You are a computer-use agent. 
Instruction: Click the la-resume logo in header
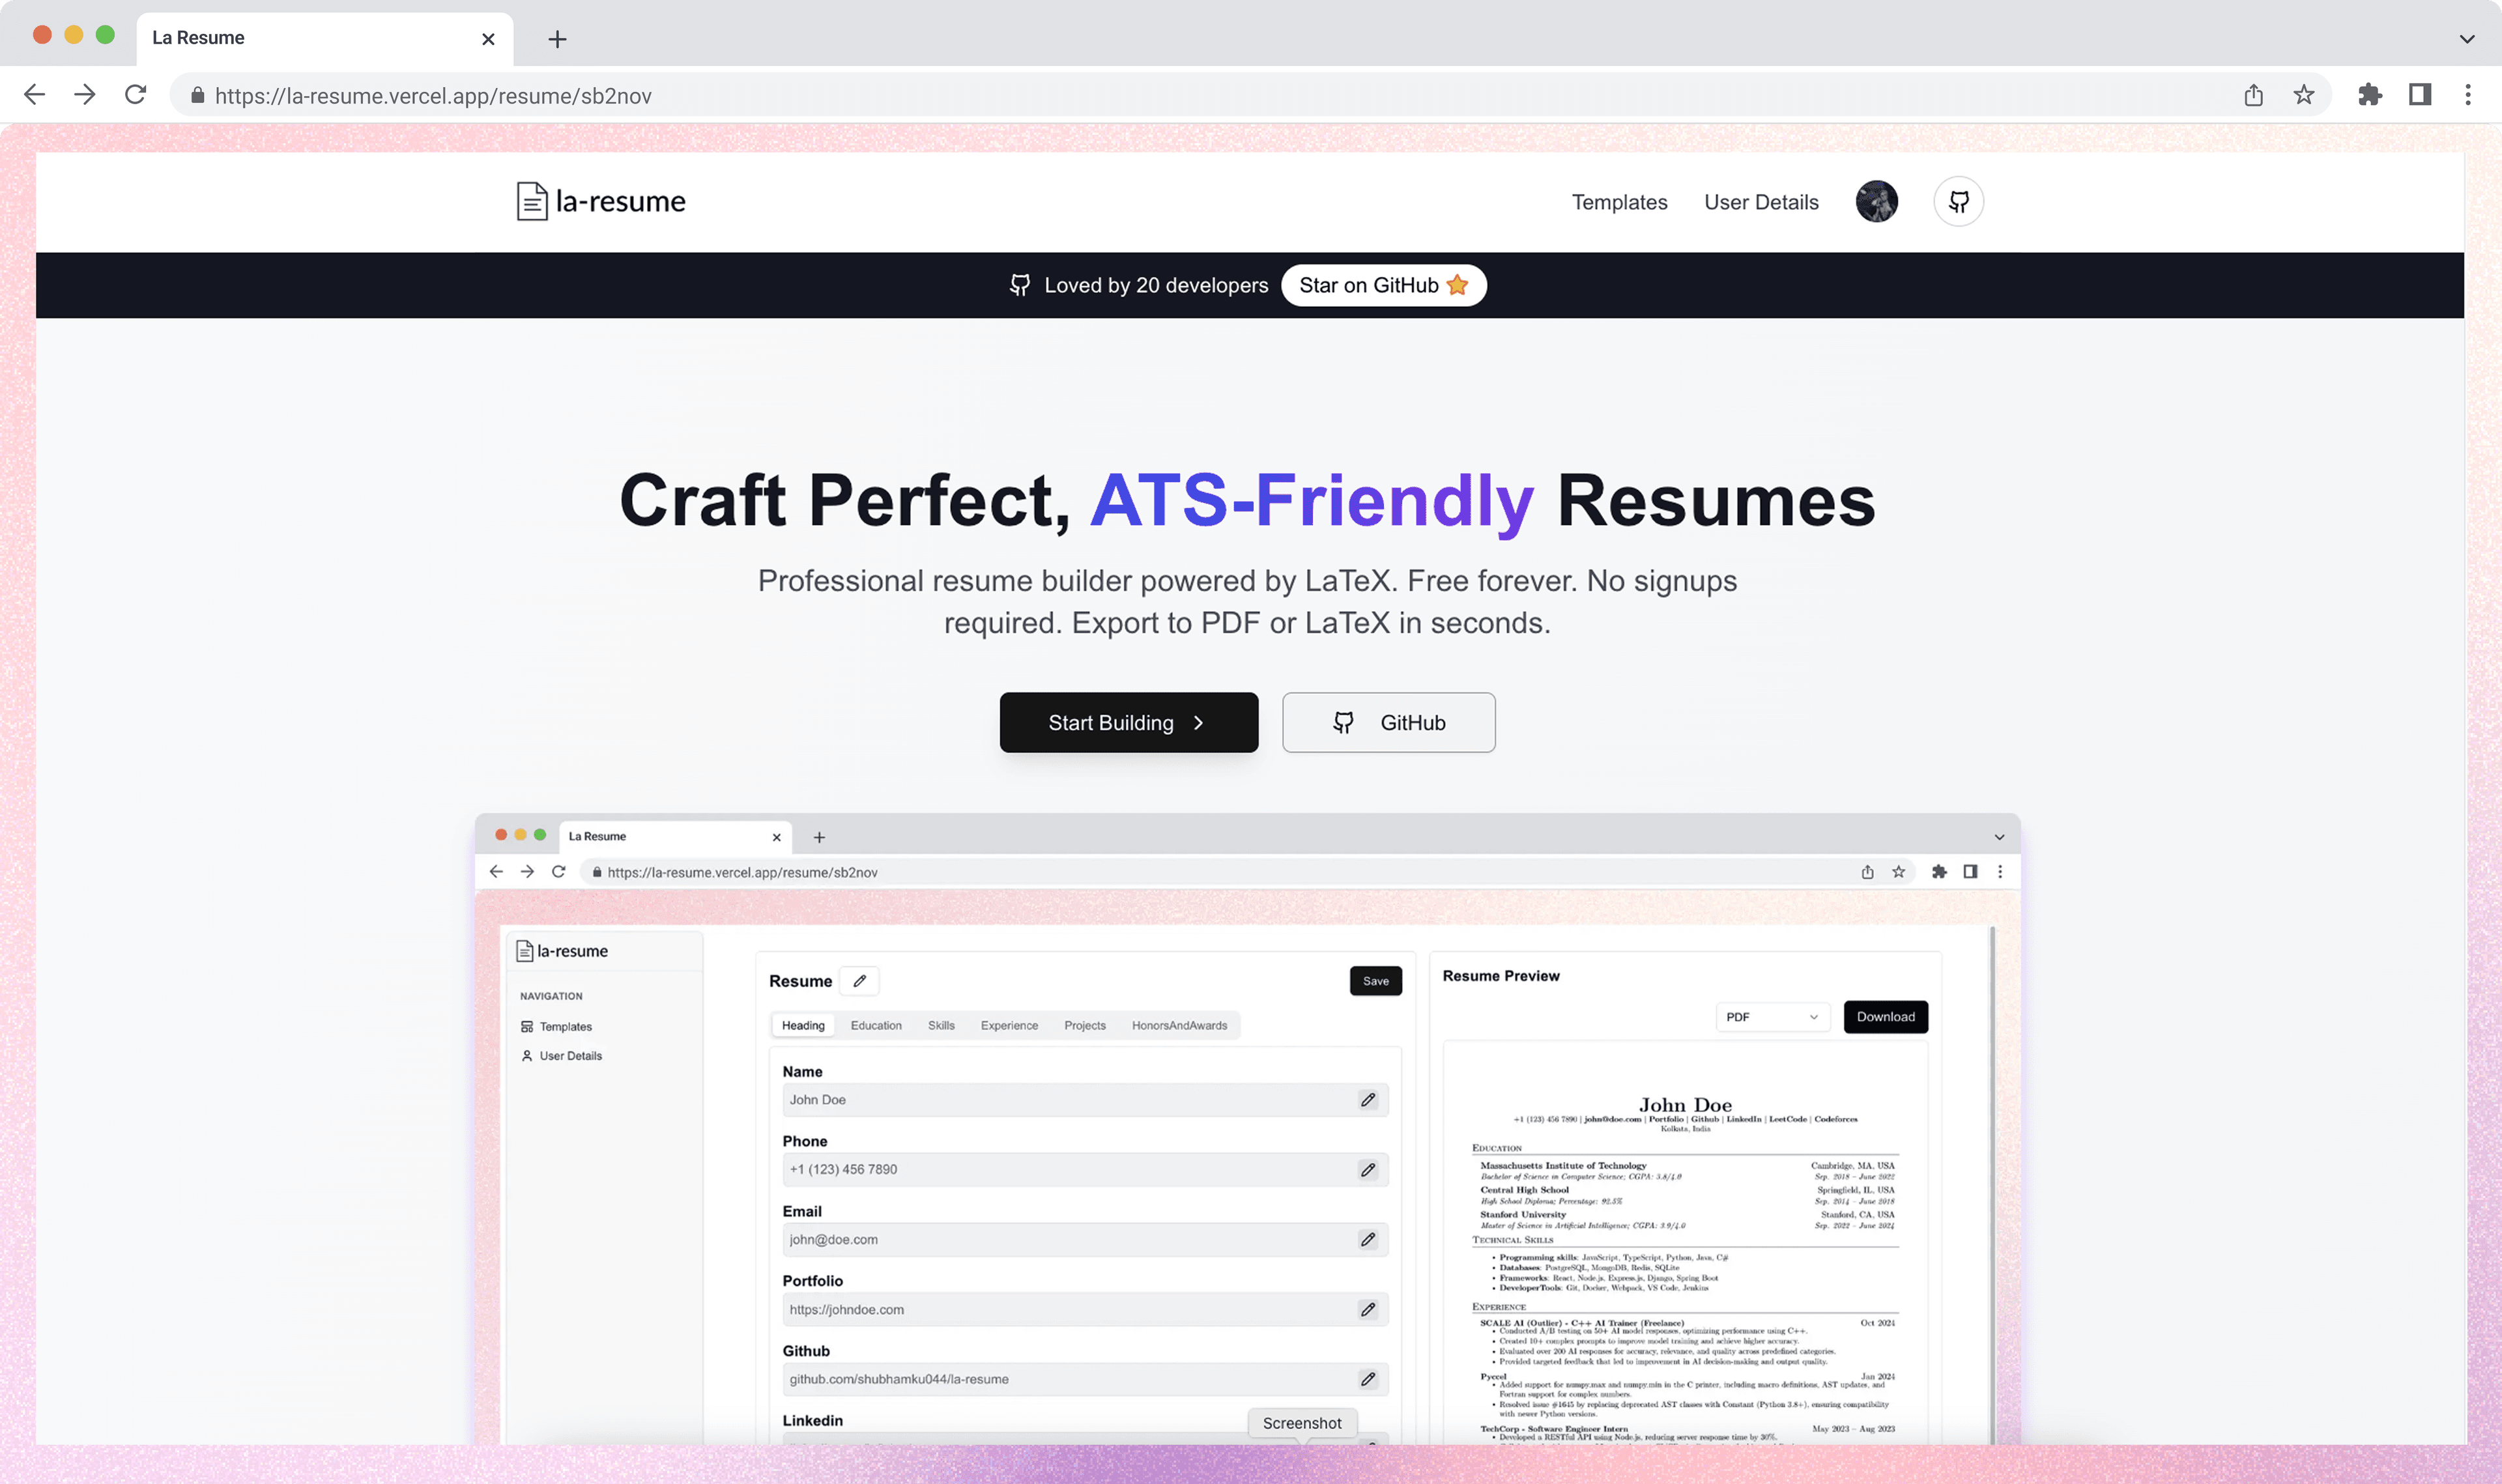(x=601, y=202)
